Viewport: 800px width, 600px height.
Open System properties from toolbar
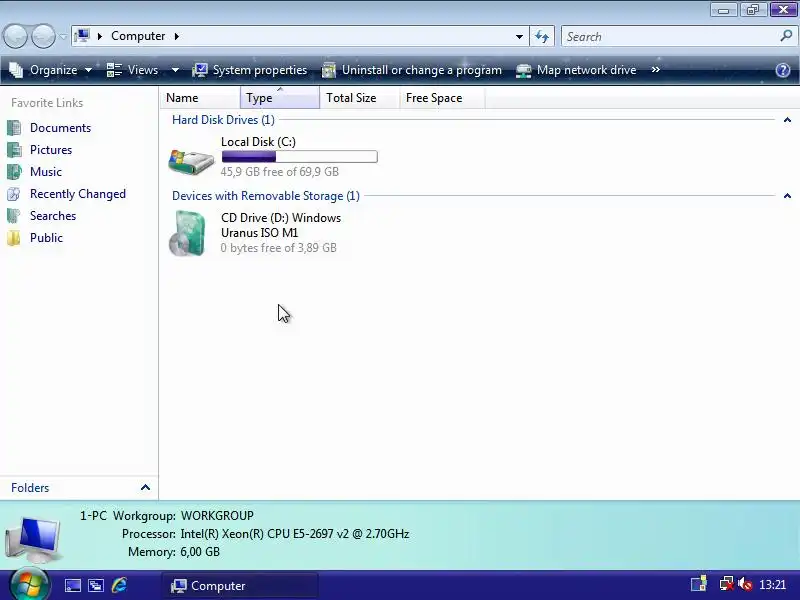tap(249, 70)
